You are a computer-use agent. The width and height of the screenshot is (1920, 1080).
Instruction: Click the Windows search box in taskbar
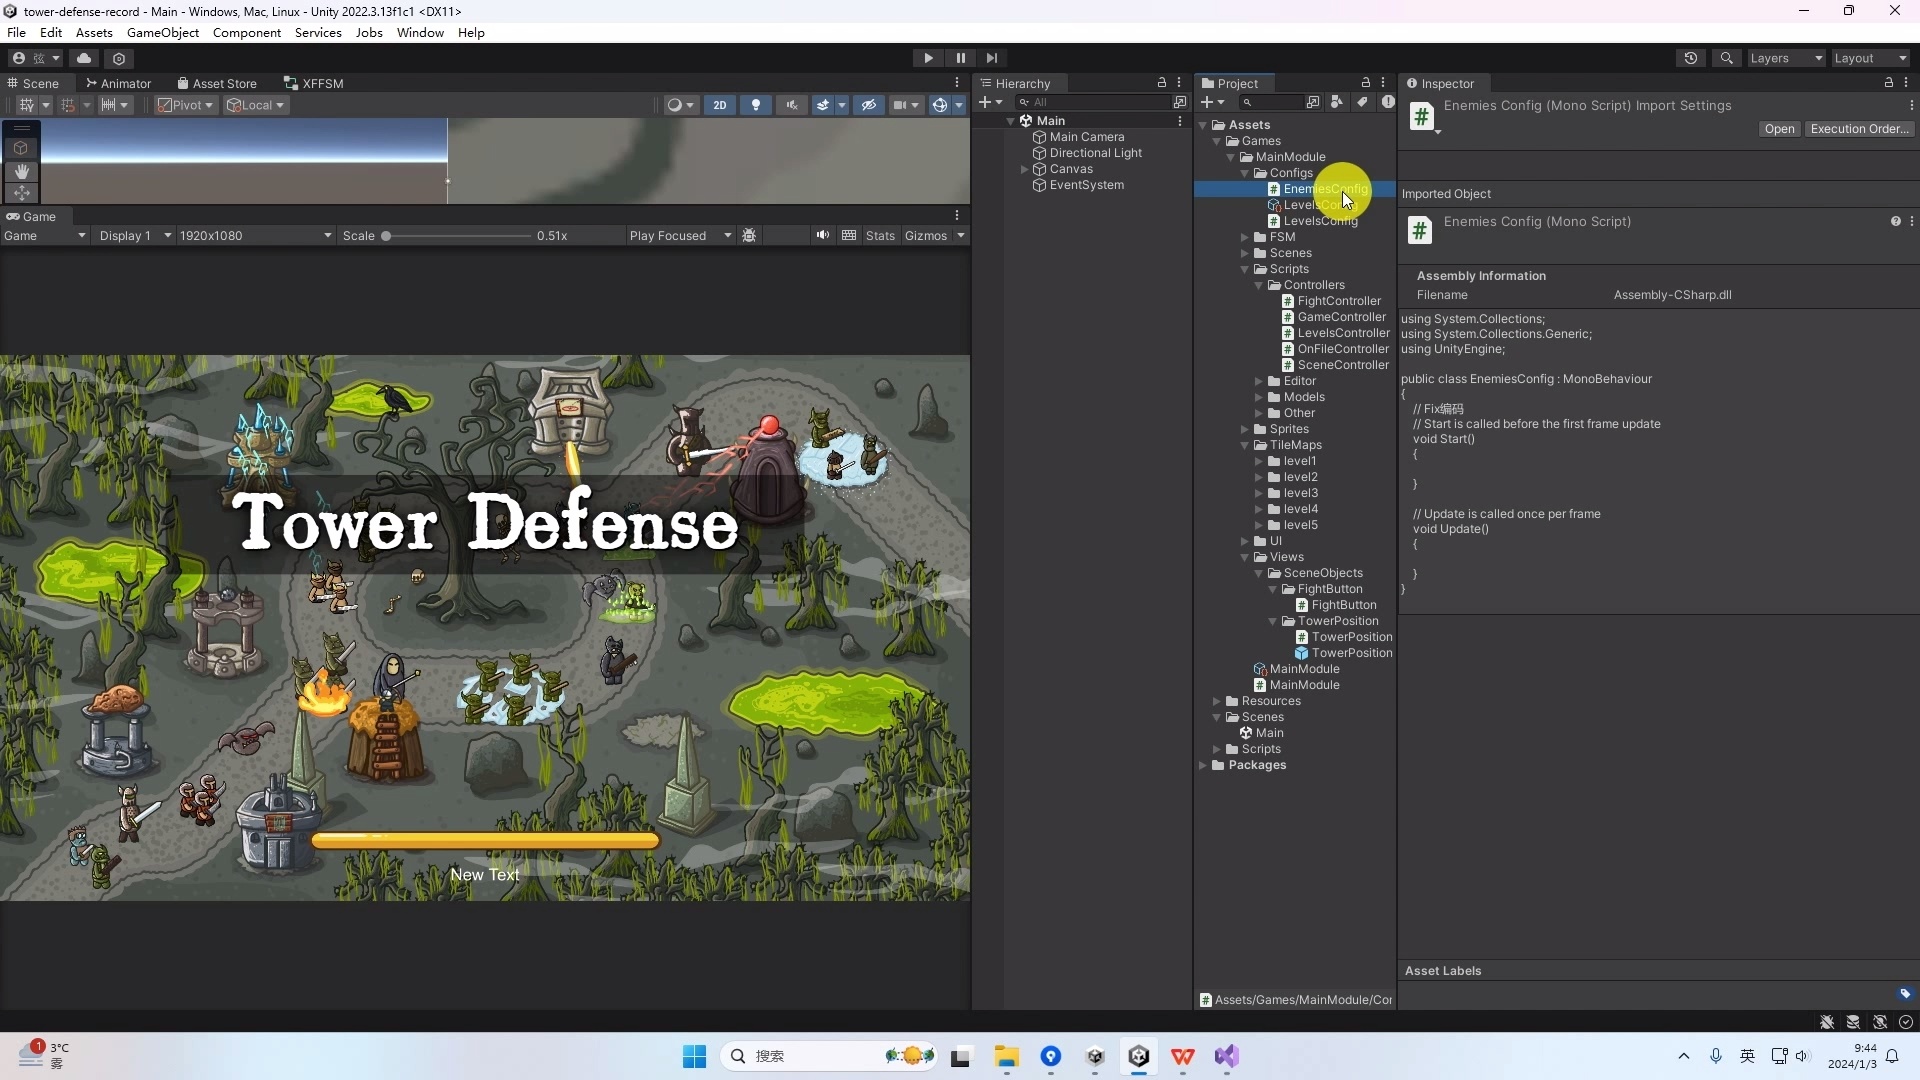[x=830, y=1056]
